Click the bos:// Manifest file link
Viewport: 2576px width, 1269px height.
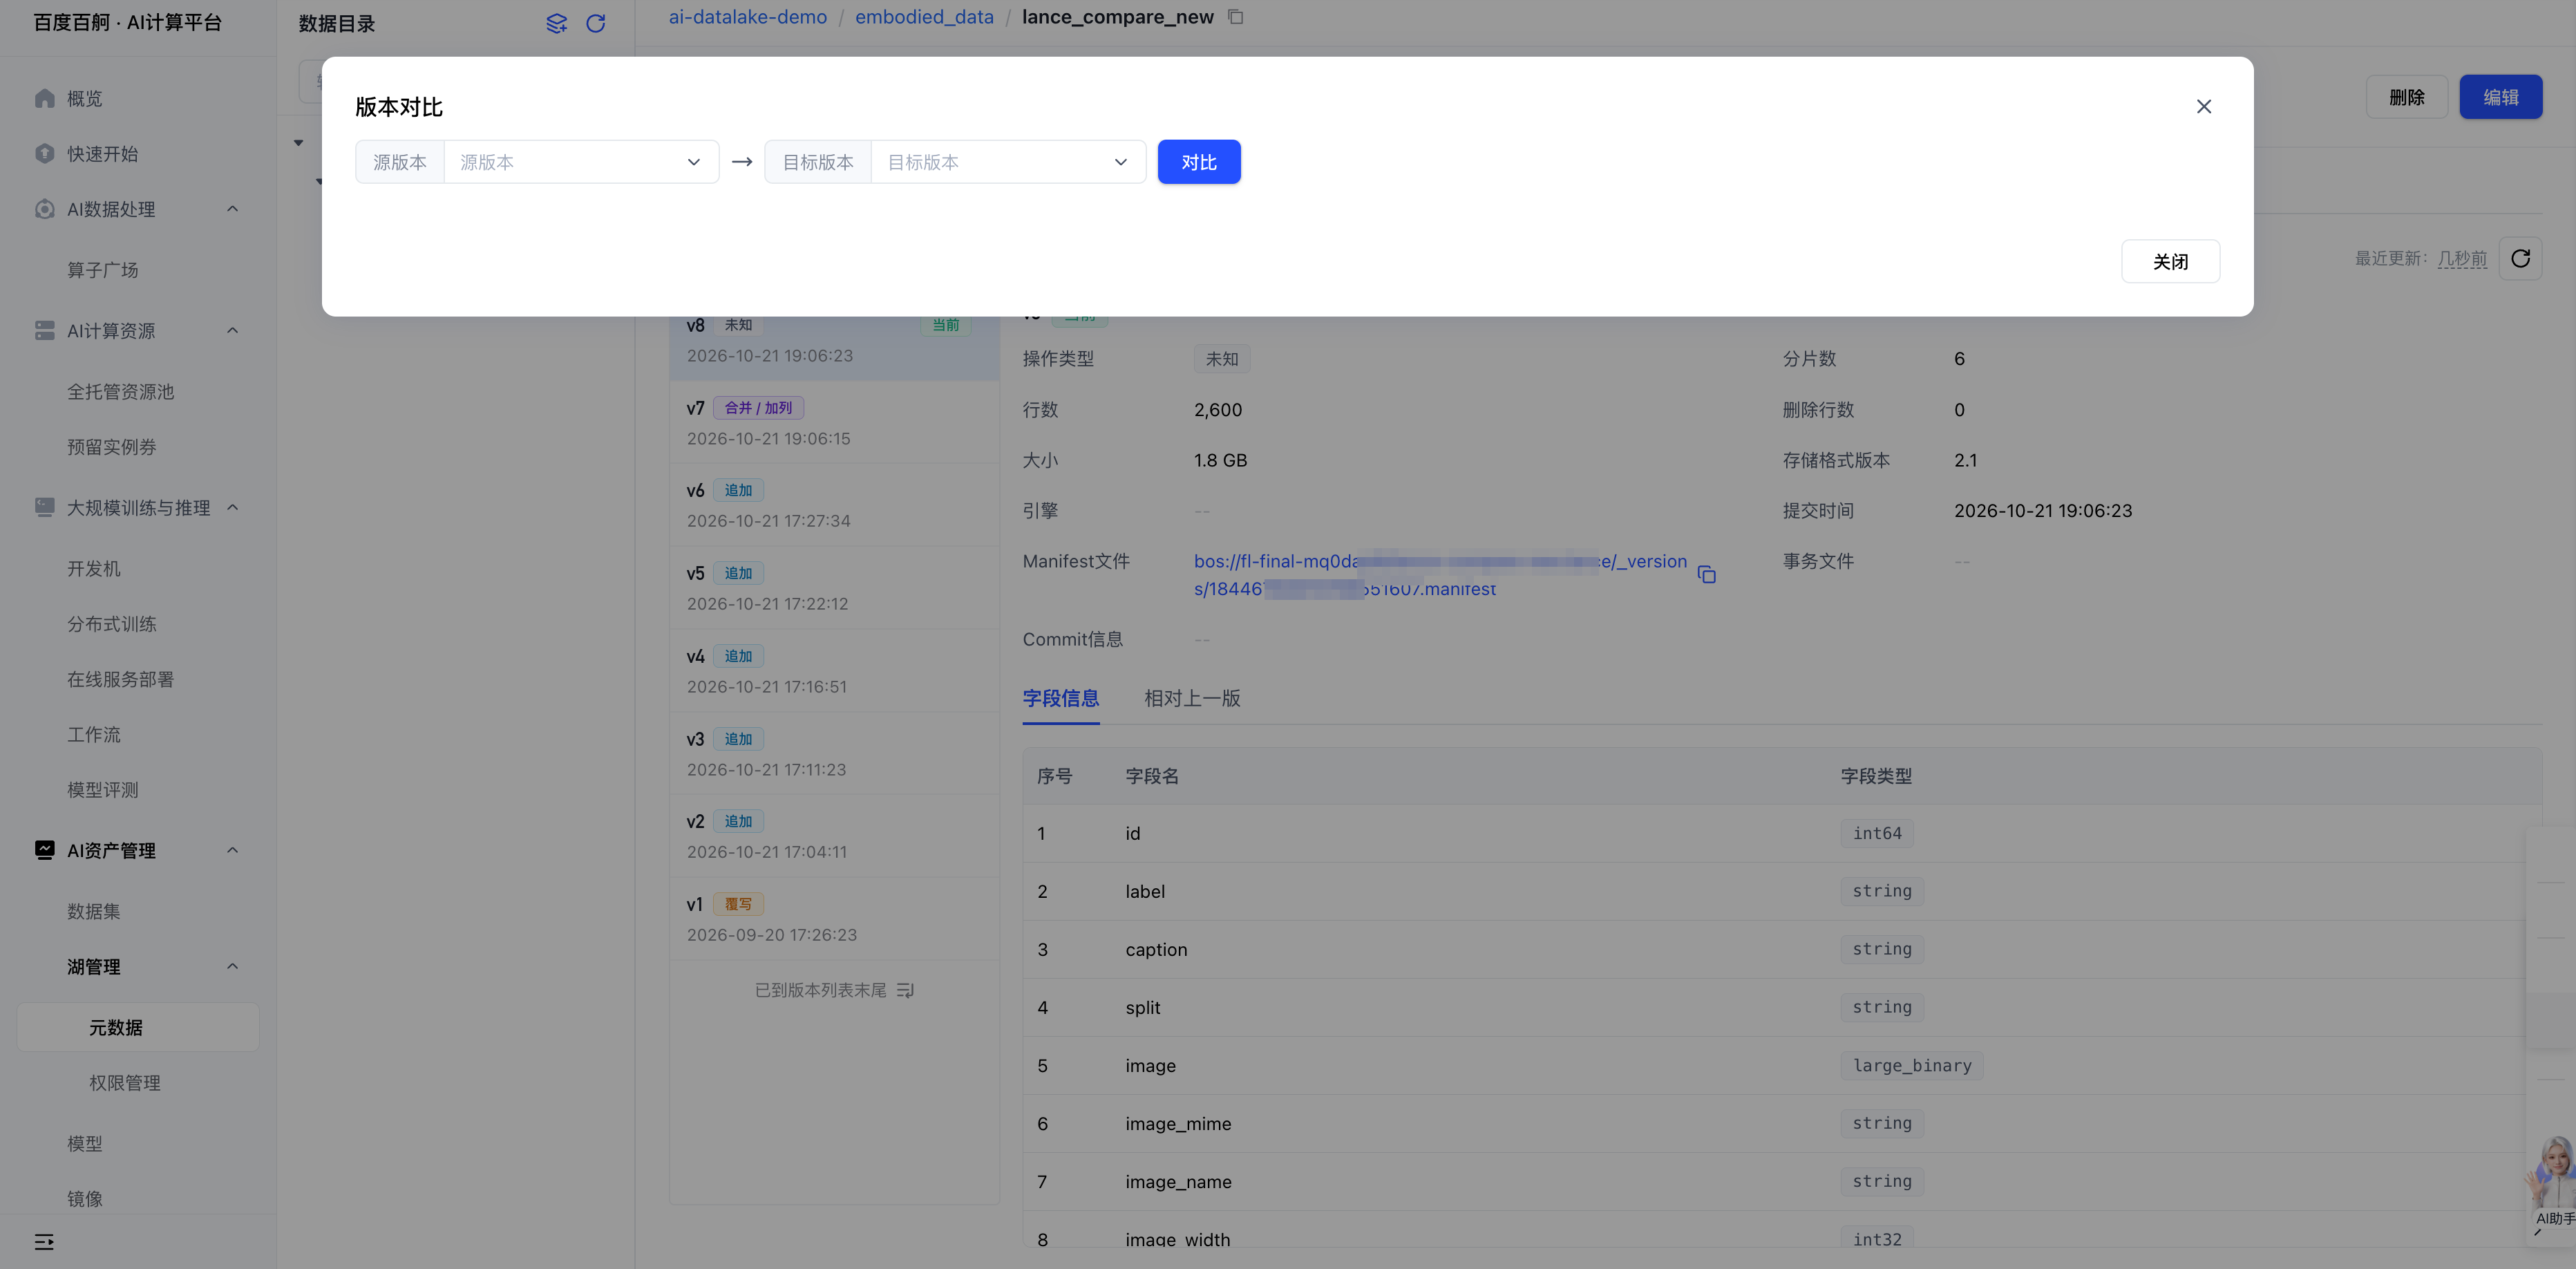tap(1440, 575)
